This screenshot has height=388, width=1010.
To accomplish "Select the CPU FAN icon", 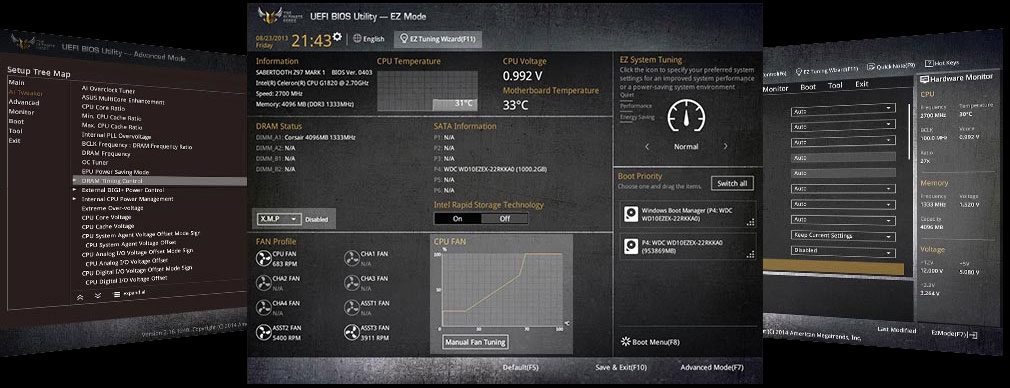I will tap(264, 258).
